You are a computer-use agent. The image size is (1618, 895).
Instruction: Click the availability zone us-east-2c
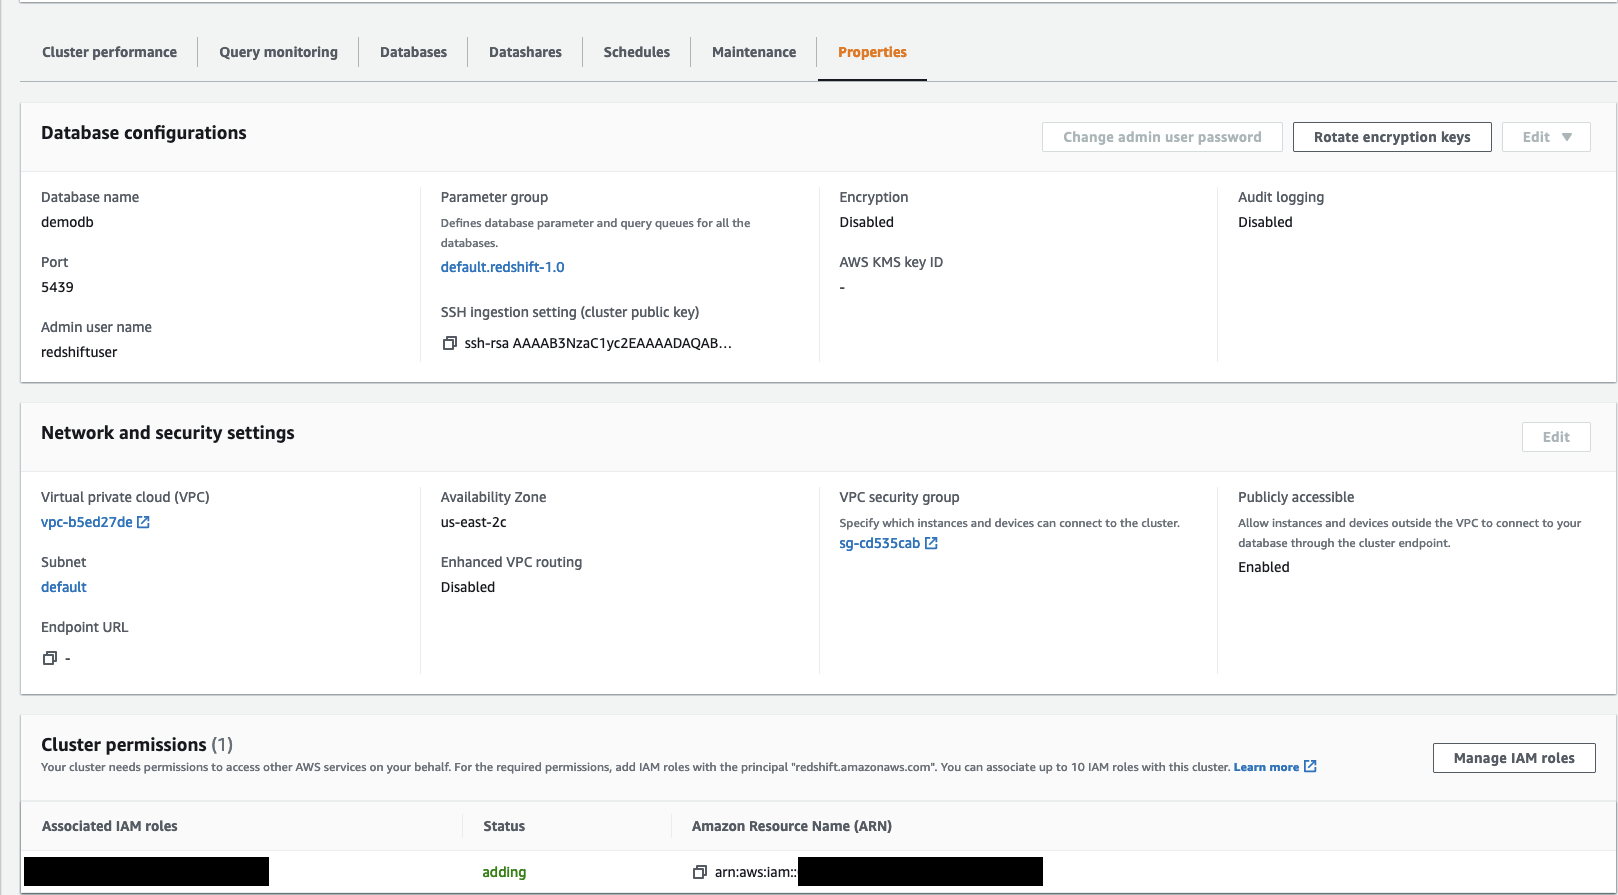coord(473,522)
